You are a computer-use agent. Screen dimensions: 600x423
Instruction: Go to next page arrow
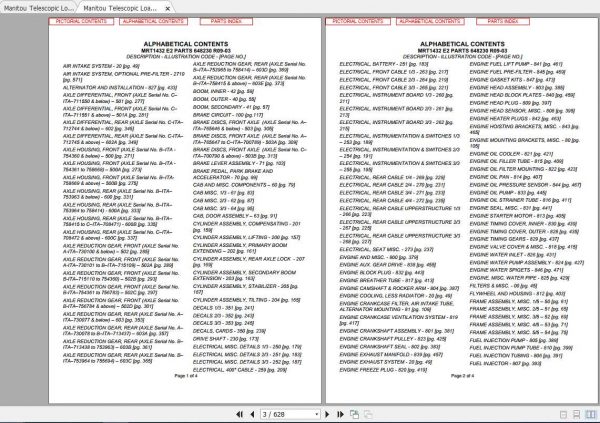click(x=327, y=414)
